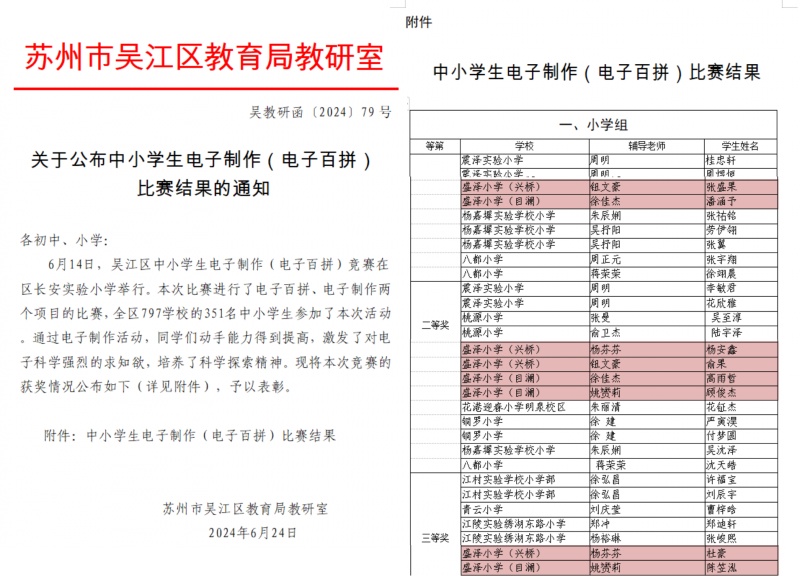Click the 附件 label atop right page

(x=418, y=22)
